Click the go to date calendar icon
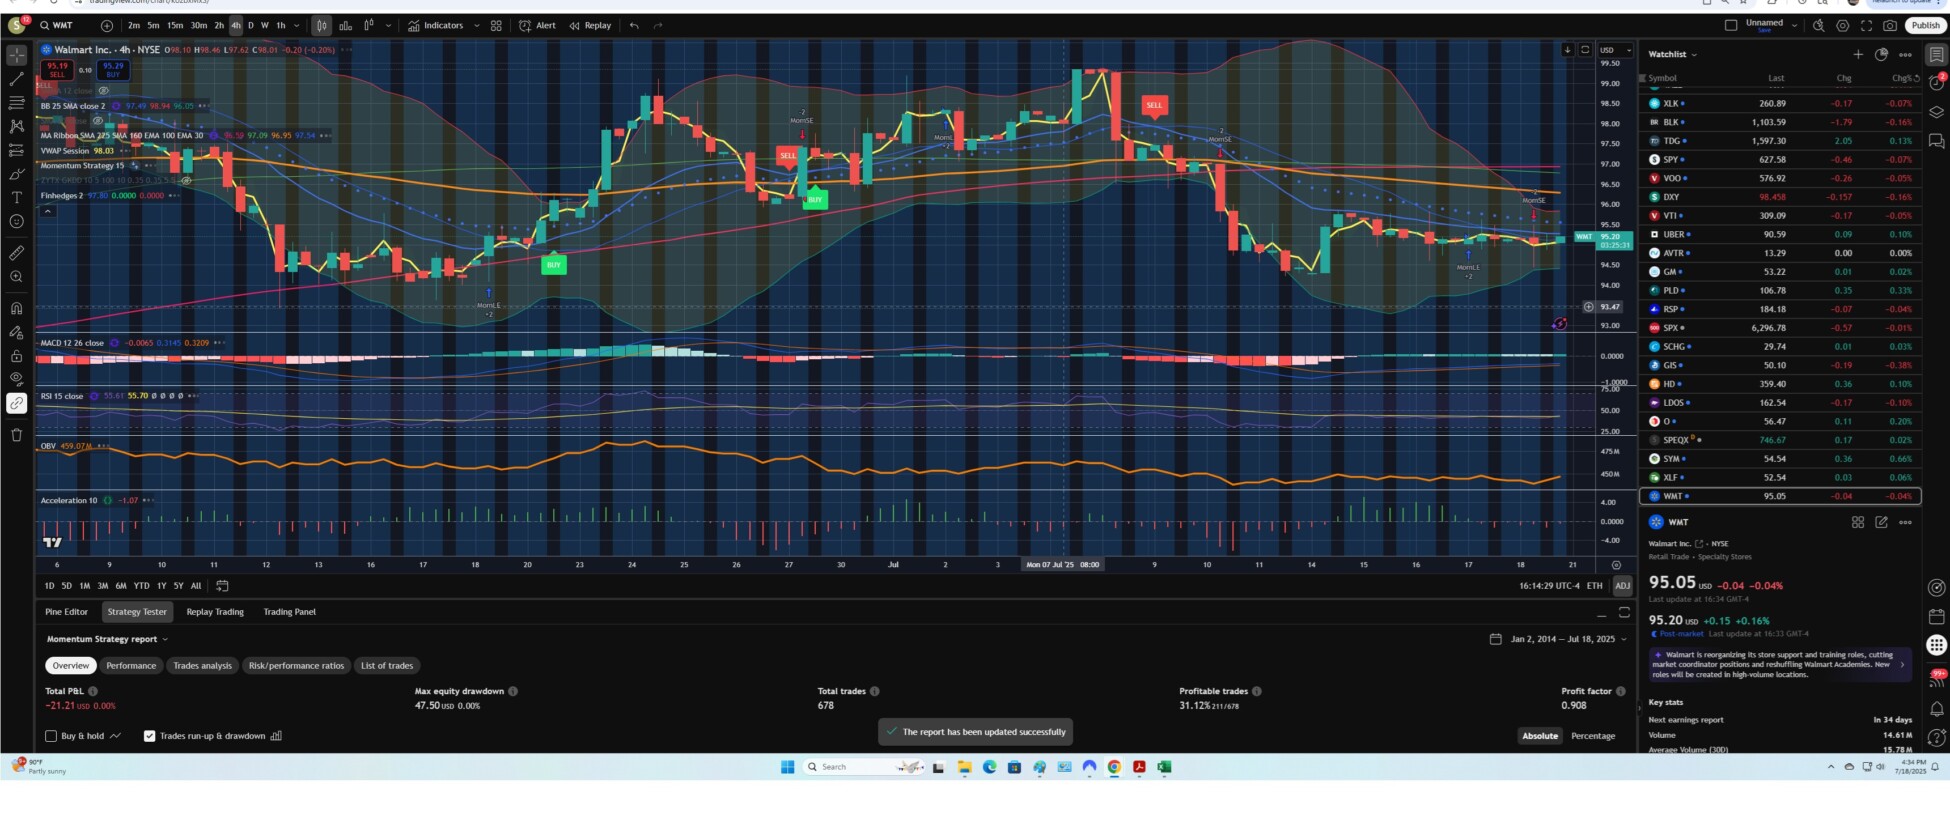 (222, 586)
